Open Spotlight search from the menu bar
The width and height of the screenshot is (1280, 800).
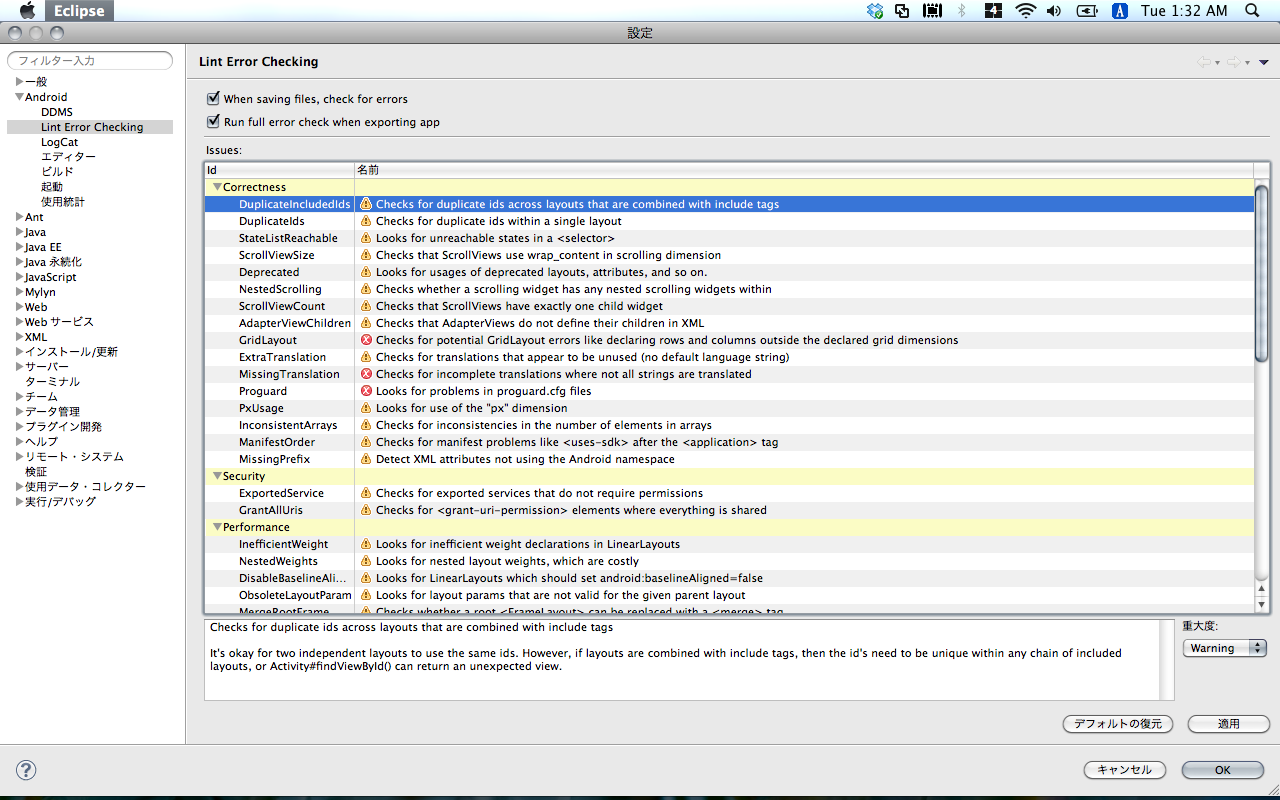[x=1251, y=10]
